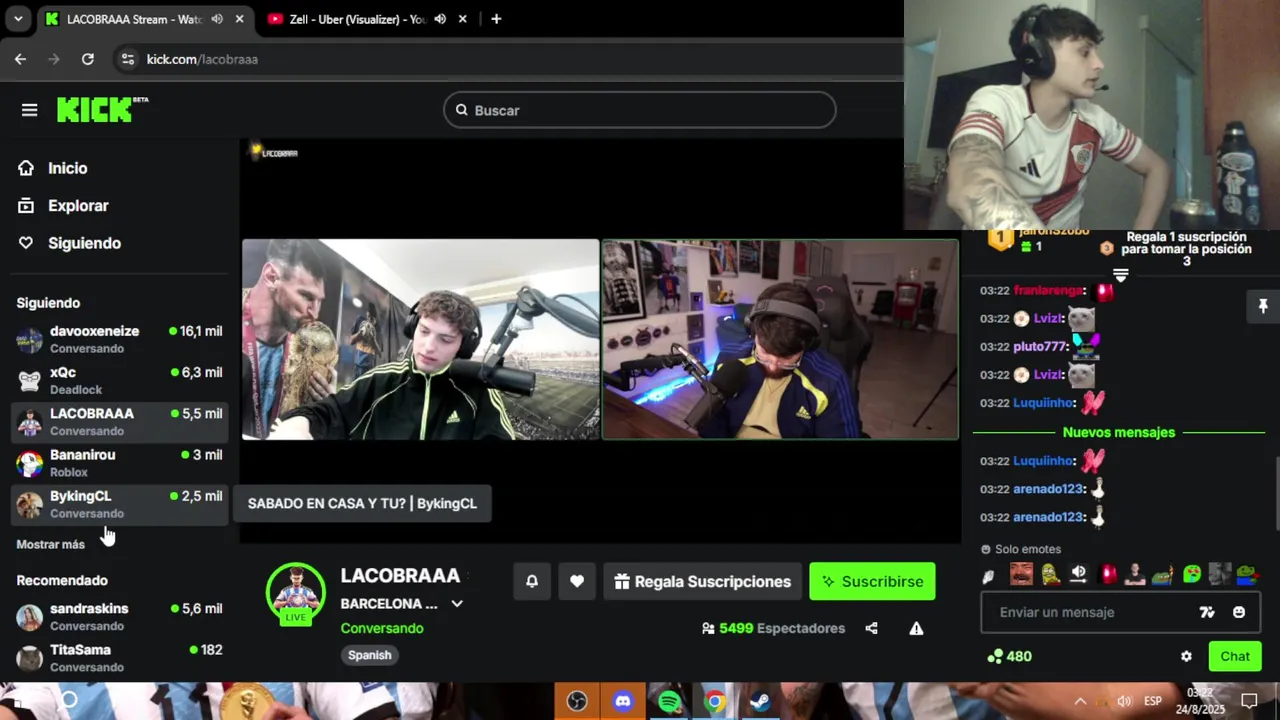1280x720 pixels.
Task: Reload the page
Action: tap(88, 59)
